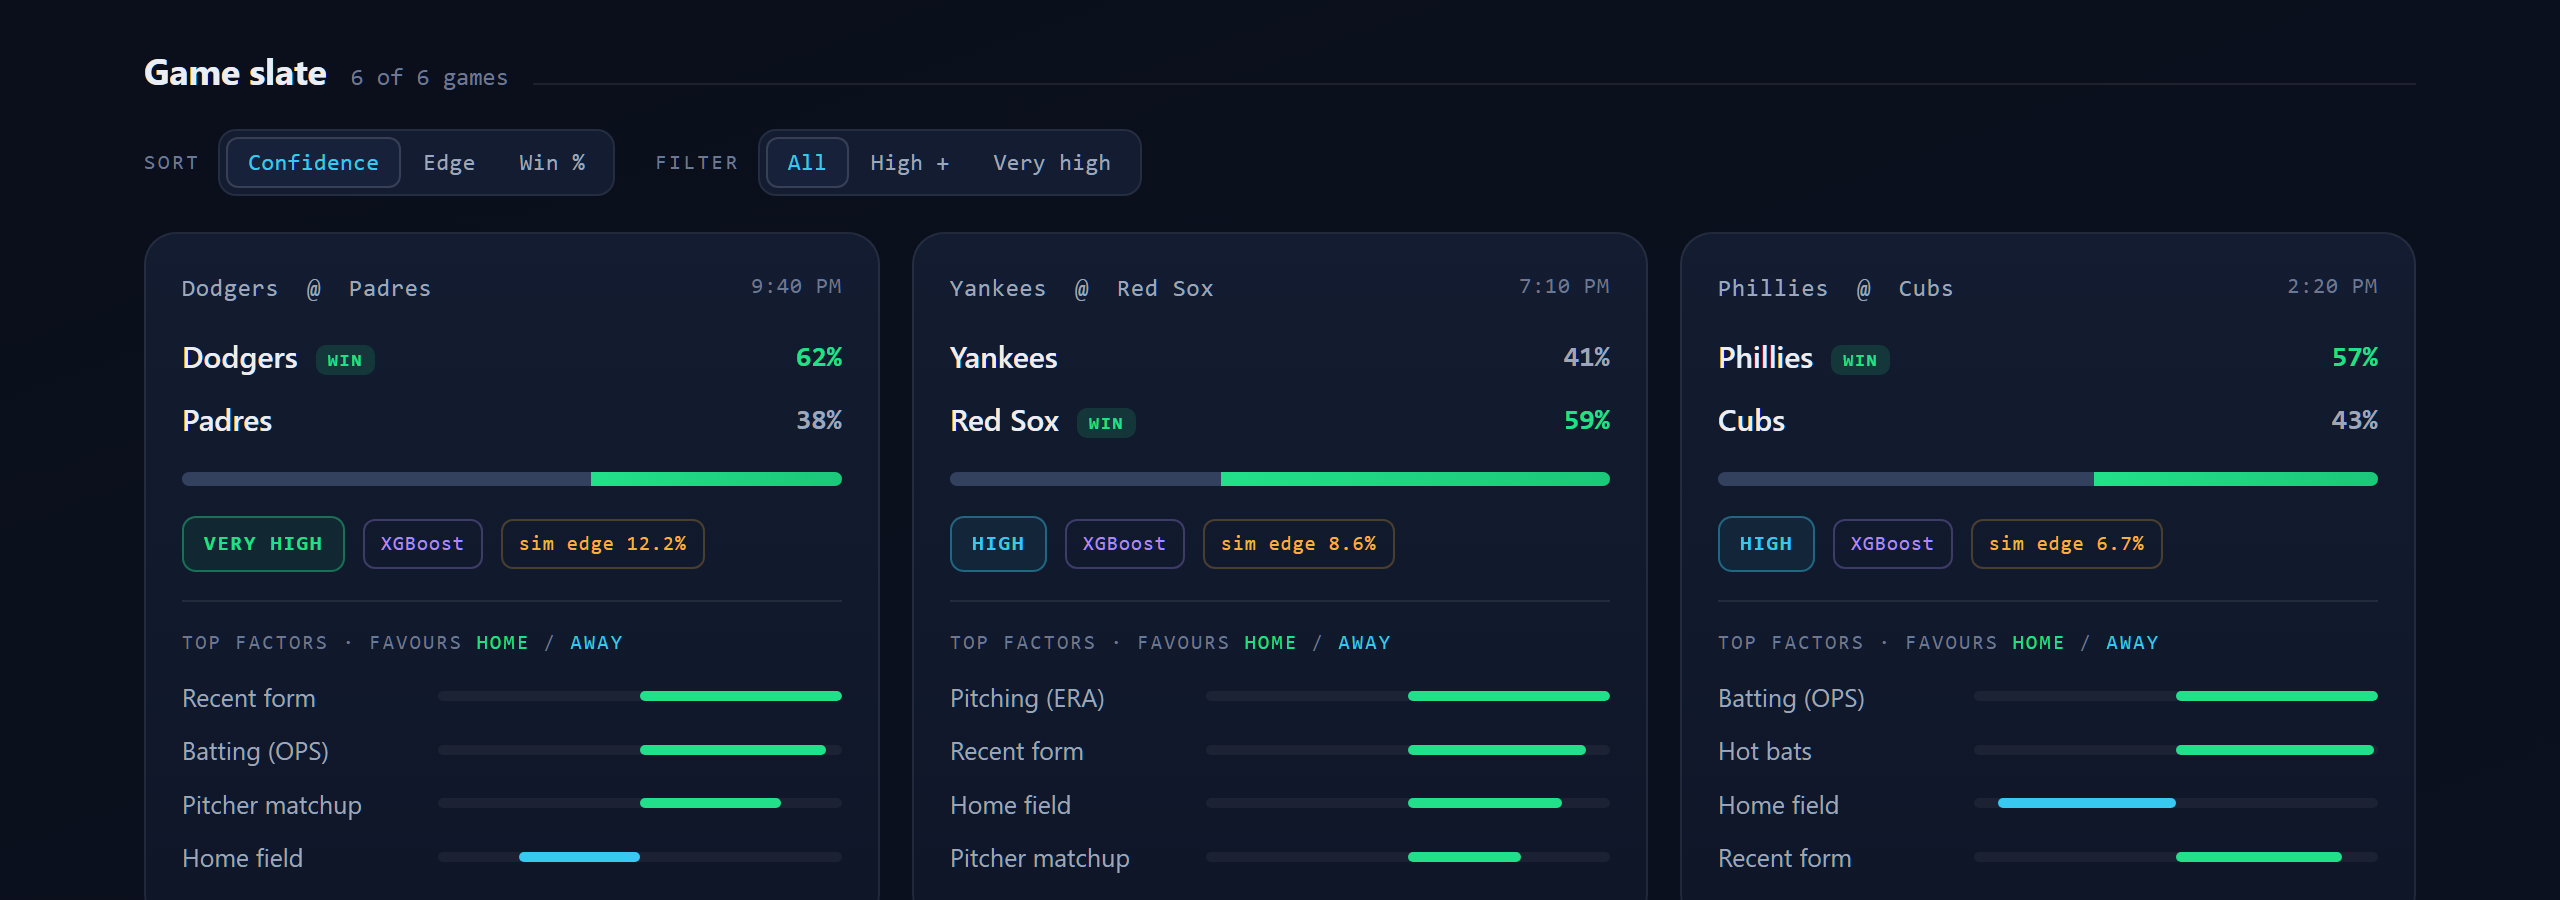Click HOME legend label on Dodgers card
Image resolution: width=2560 pixels, height=900 pixels.
(502, 643)
